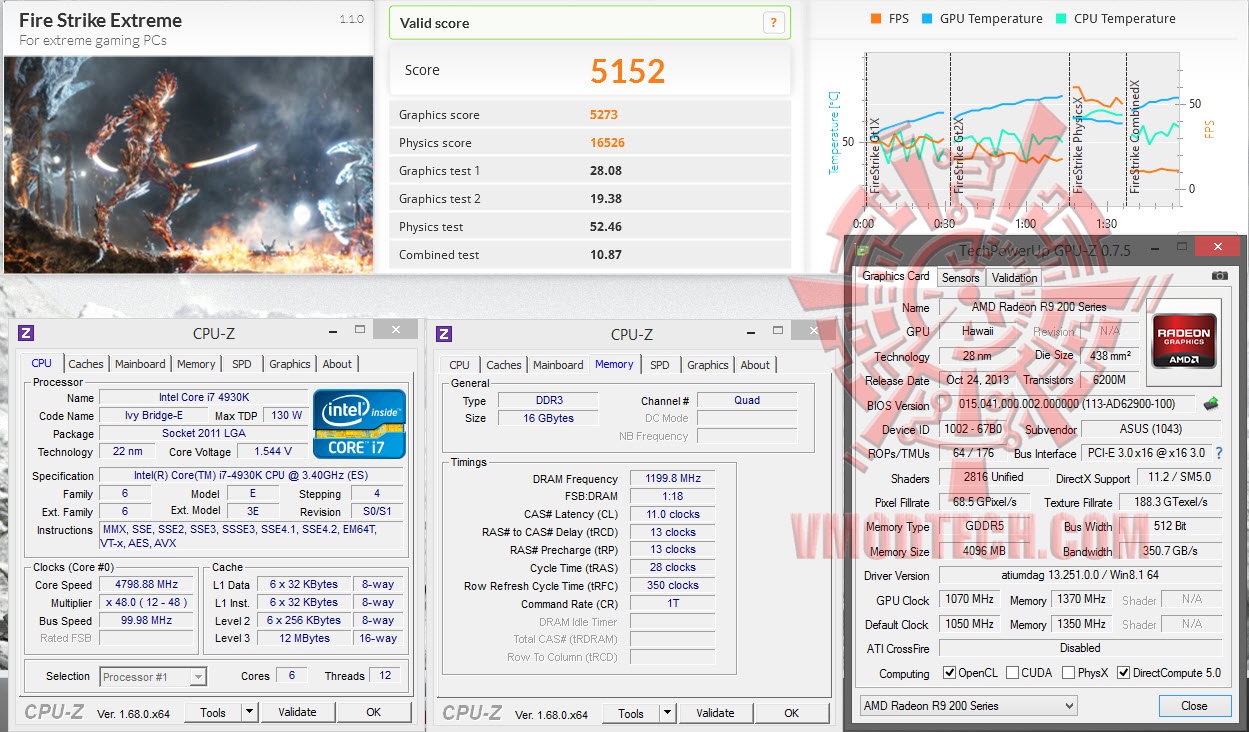Open the Validation tab in GPU-Z
Image resolution: width=1249 pixels, height=732 pixels.
[1014, 278]
